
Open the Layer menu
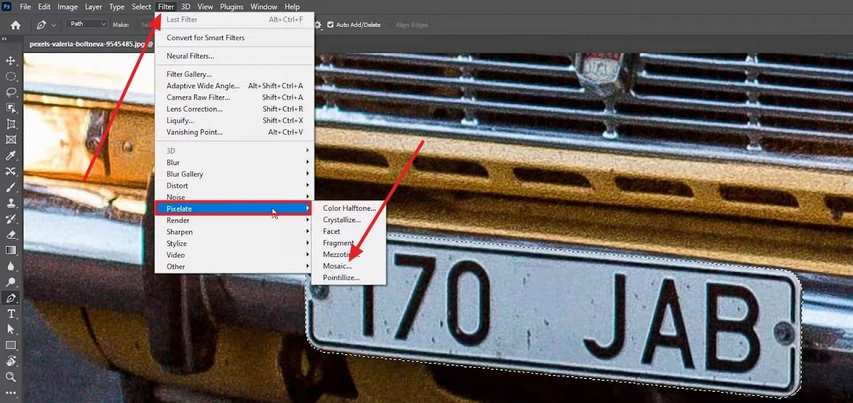[x=92, y=7]
